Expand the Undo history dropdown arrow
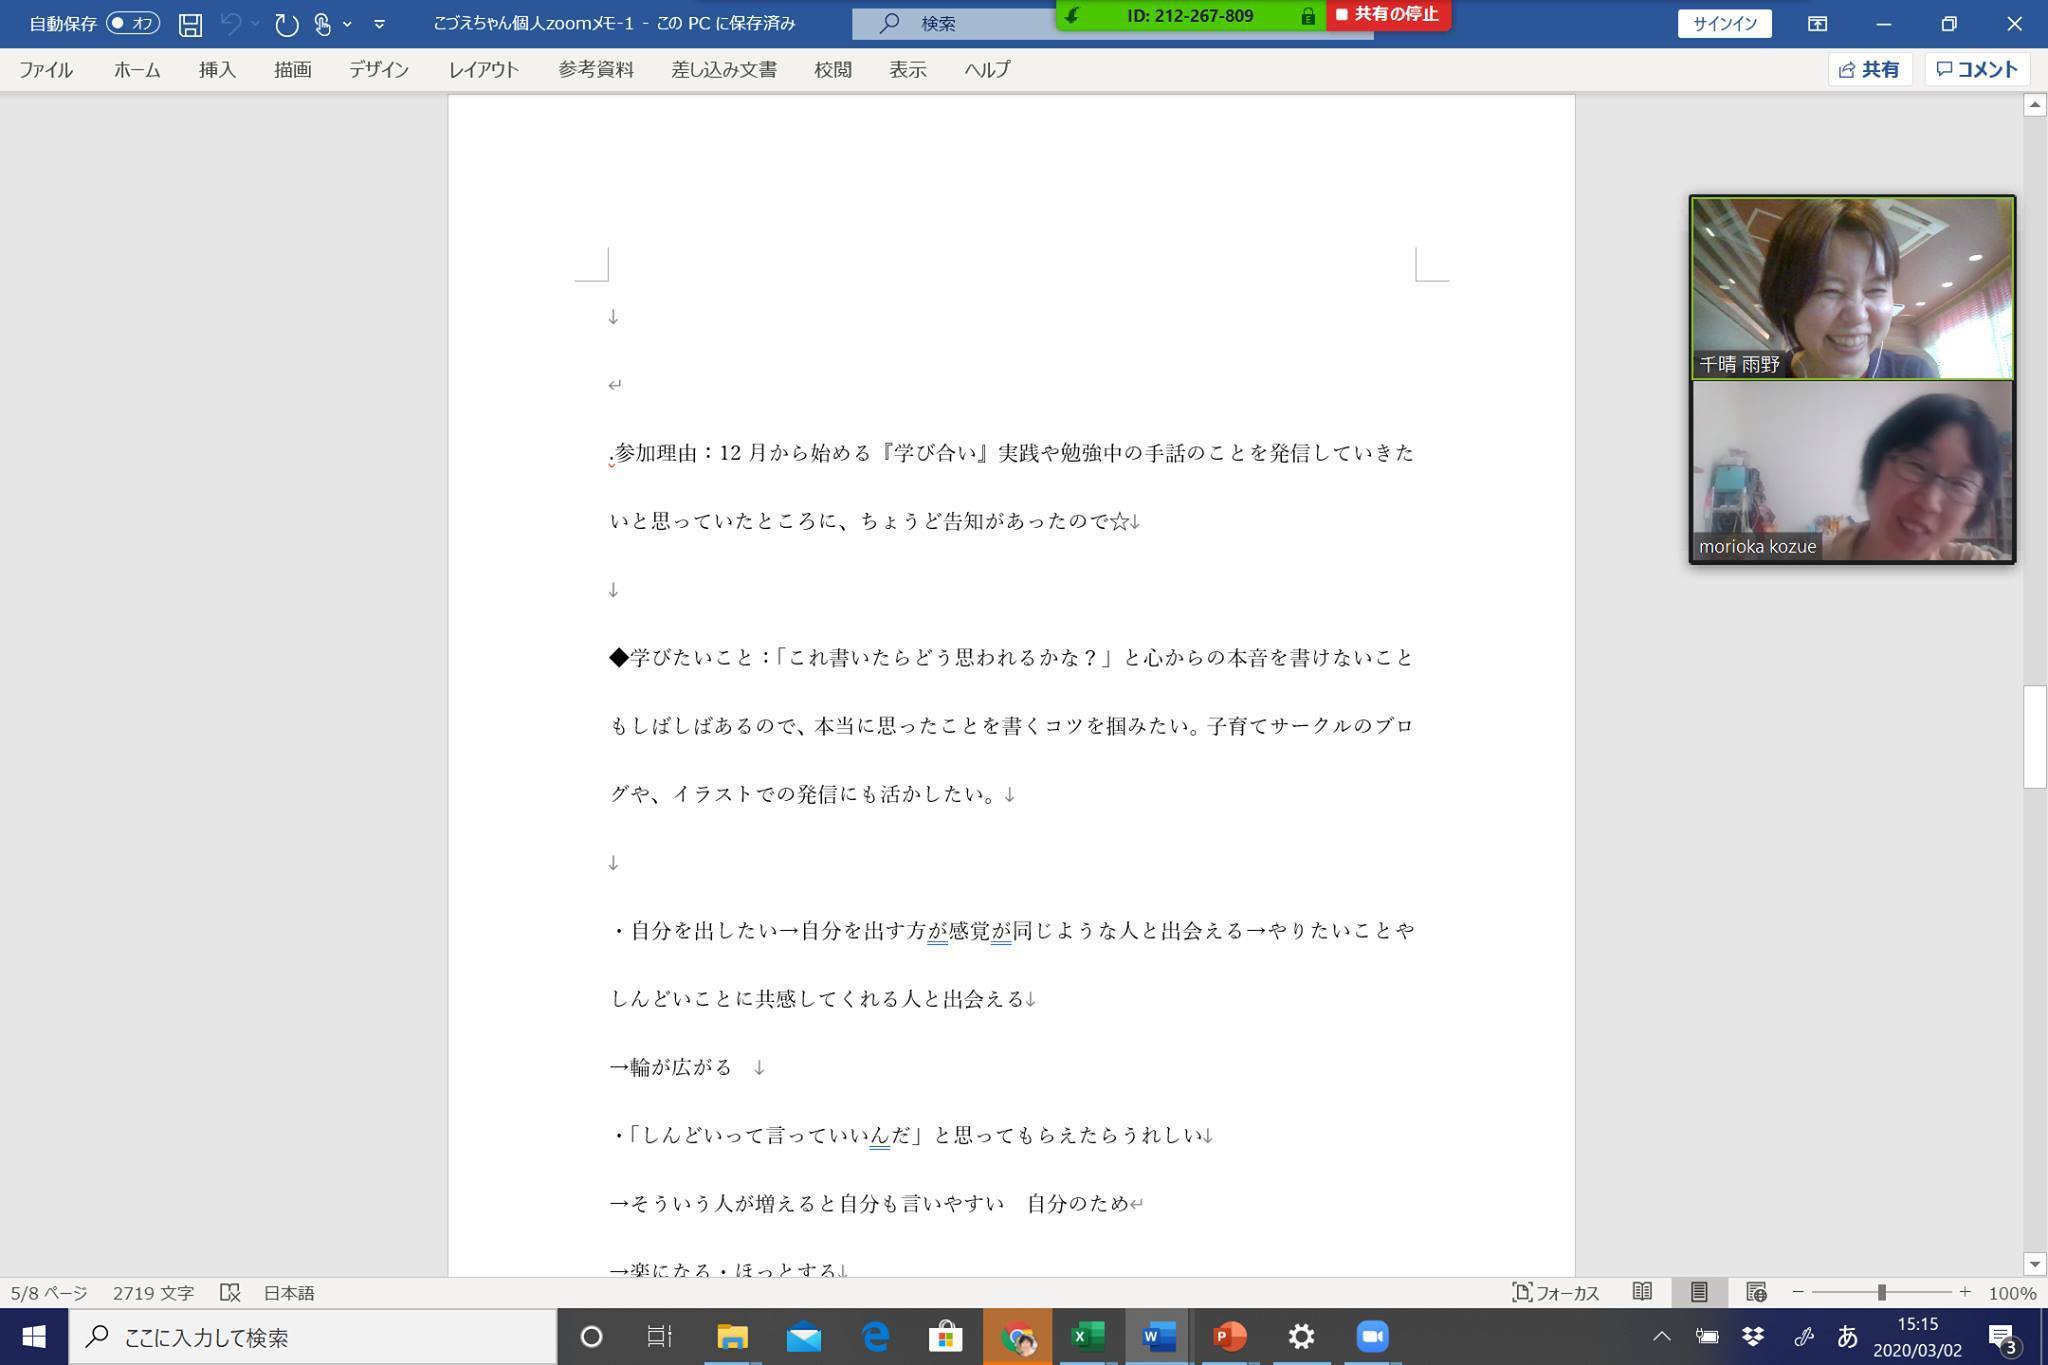This screenshot has height=1365, width=2048. coord(255,24)
